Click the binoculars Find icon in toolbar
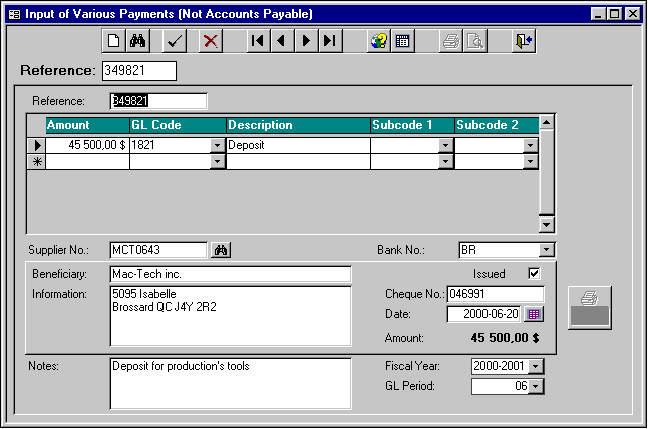 138,41
